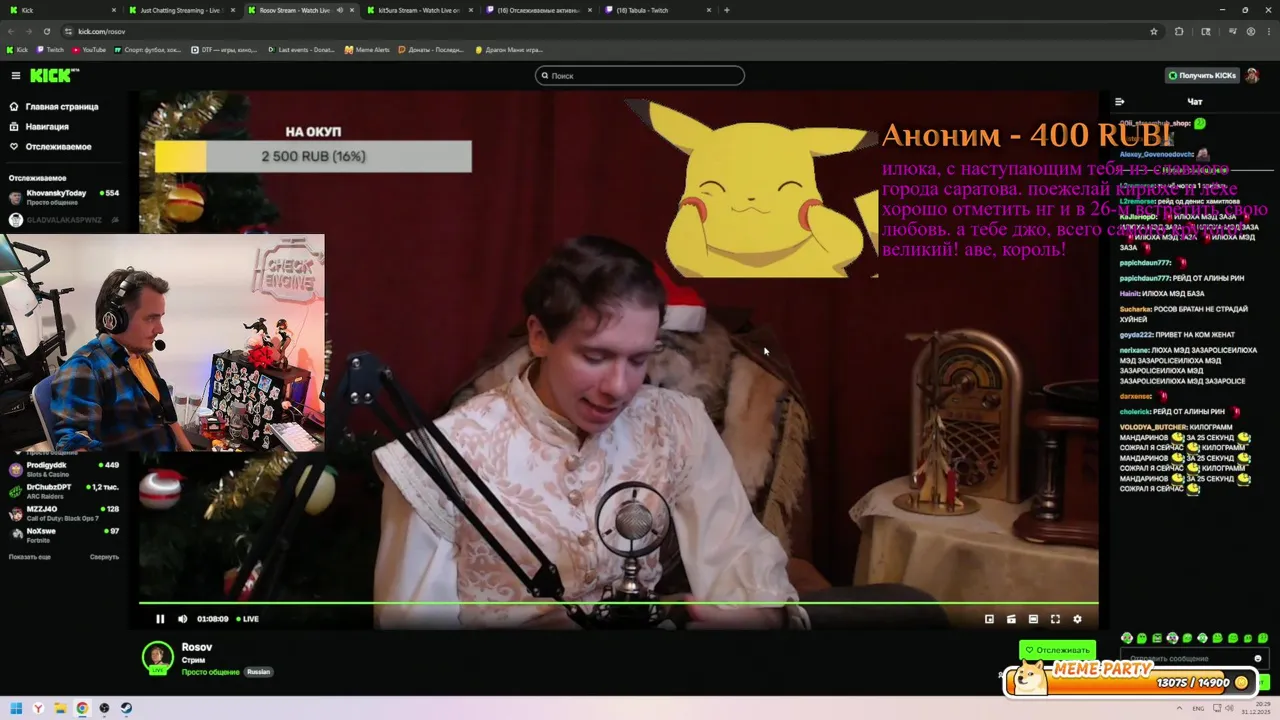The height and width of the screenshot is (720, 1280).
Task: Click Показать еще in sidebar
Action: click(29, 557)
